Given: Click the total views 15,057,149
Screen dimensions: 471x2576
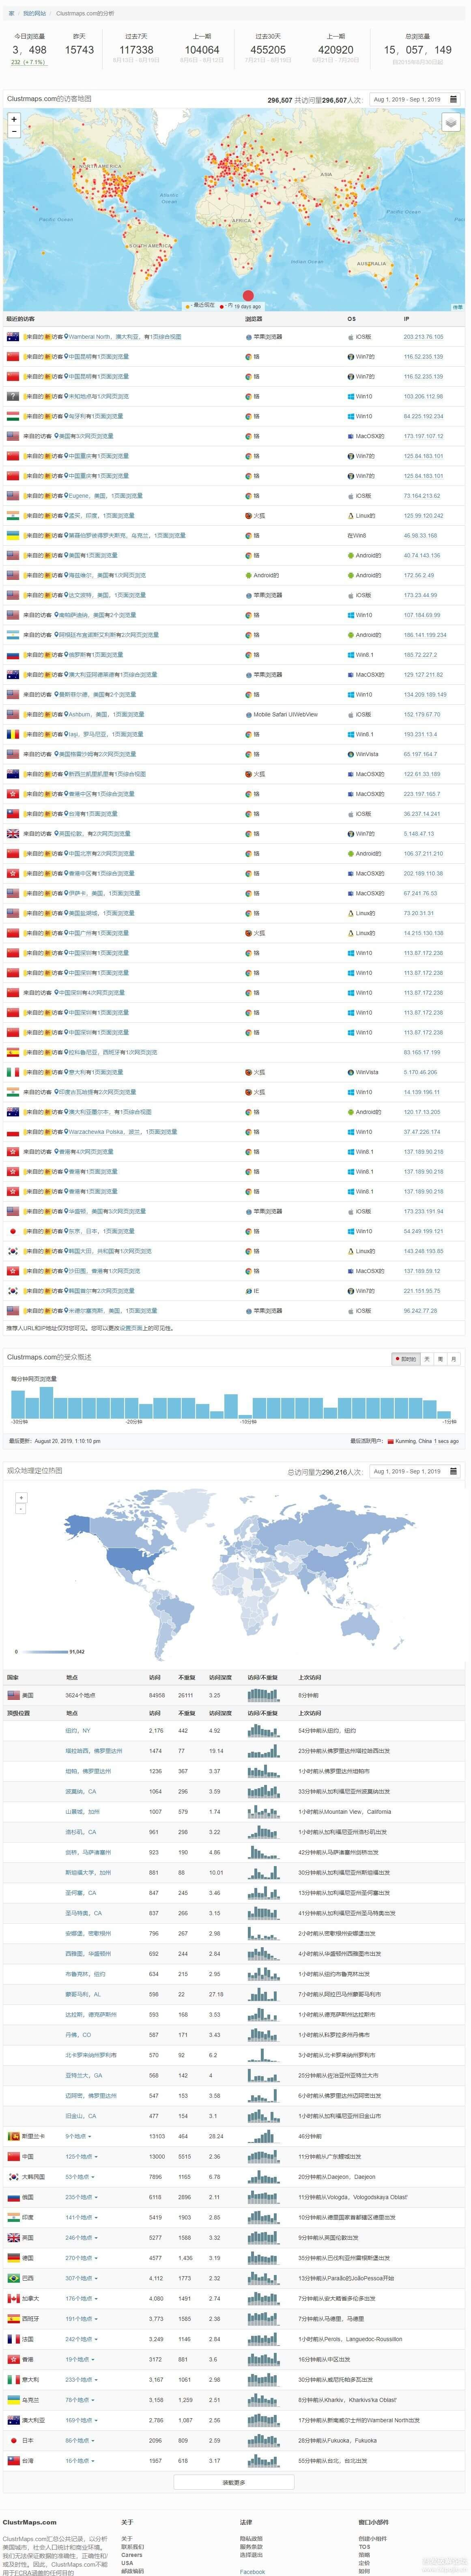Looking at the screenshot, I should tap(418, 49).
